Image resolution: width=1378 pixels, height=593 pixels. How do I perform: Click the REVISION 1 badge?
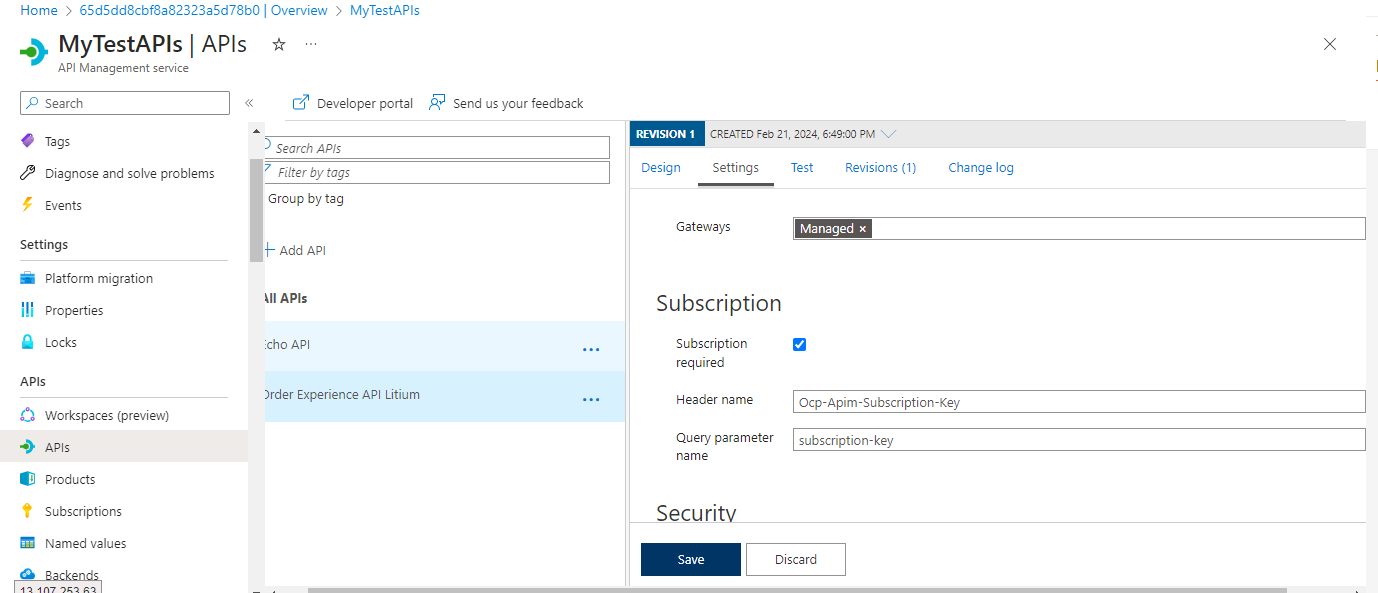pos(667,134)
